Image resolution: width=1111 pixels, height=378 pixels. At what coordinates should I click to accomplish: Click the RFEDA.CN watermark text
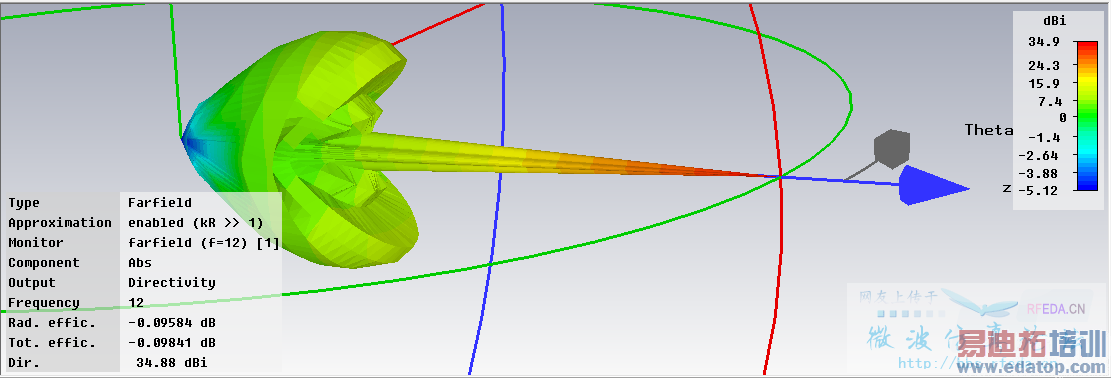(1056, 308)
